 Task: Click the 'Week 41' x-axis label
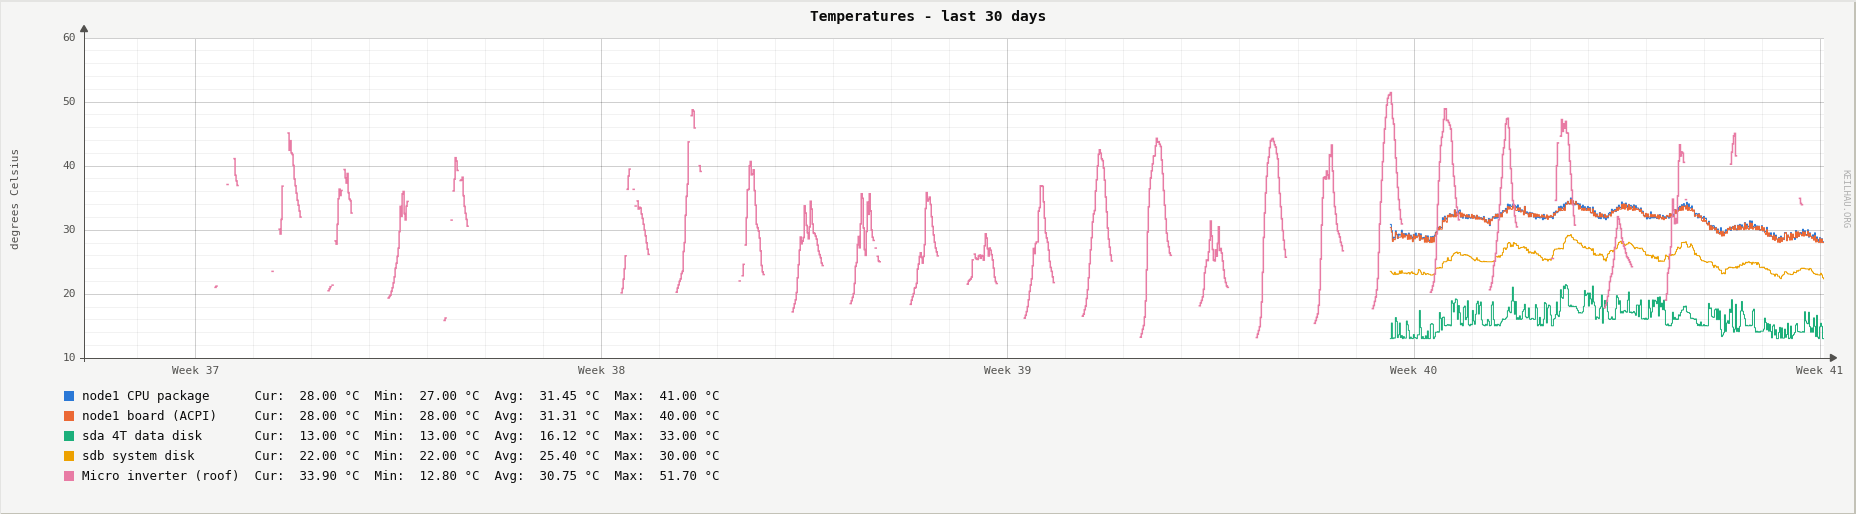coord(1819,371)
